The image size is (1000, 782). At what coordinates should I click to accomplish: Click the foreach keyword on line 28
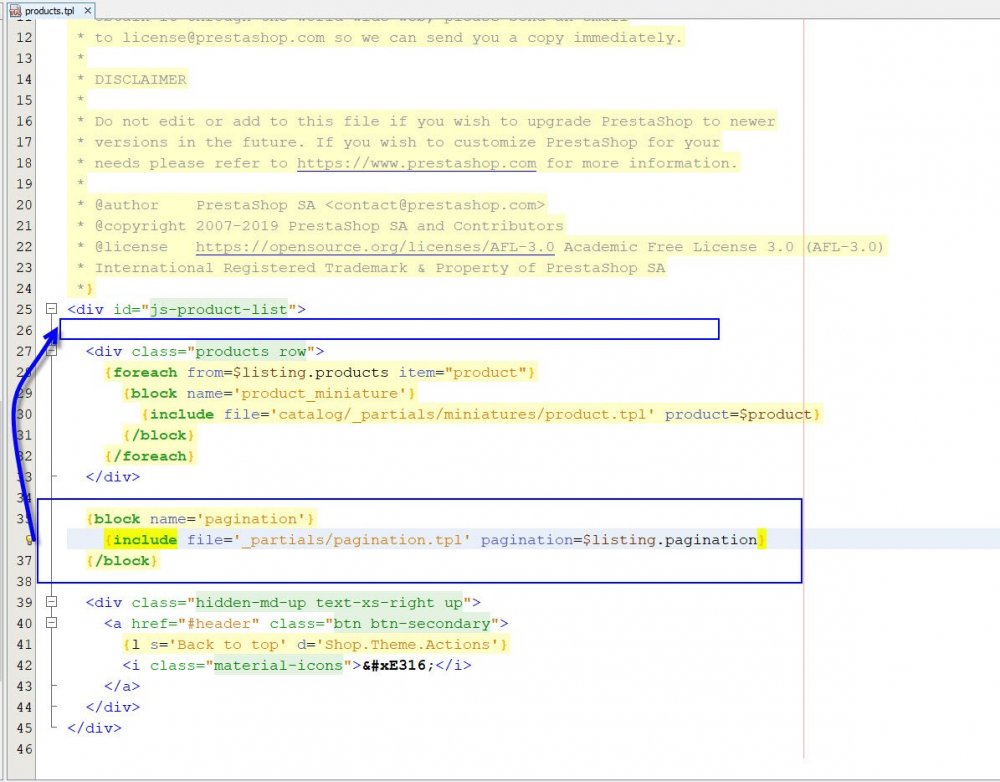tap(145, 373)
